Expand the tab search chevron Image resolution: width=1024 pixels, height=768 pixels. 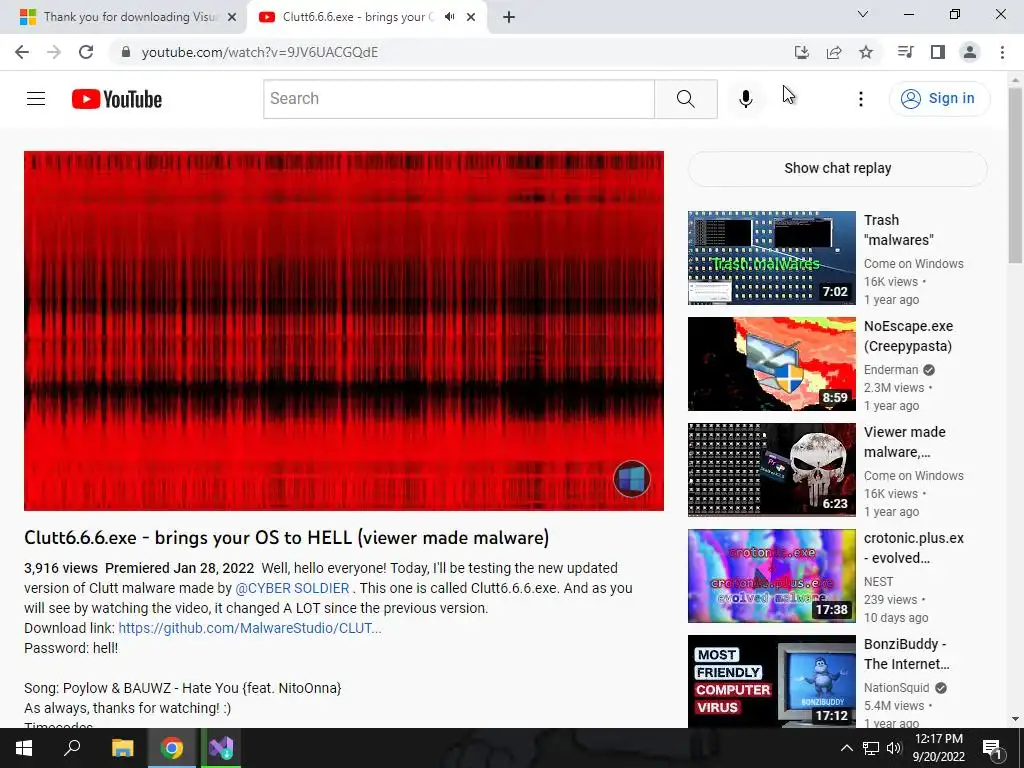(863, 14)
